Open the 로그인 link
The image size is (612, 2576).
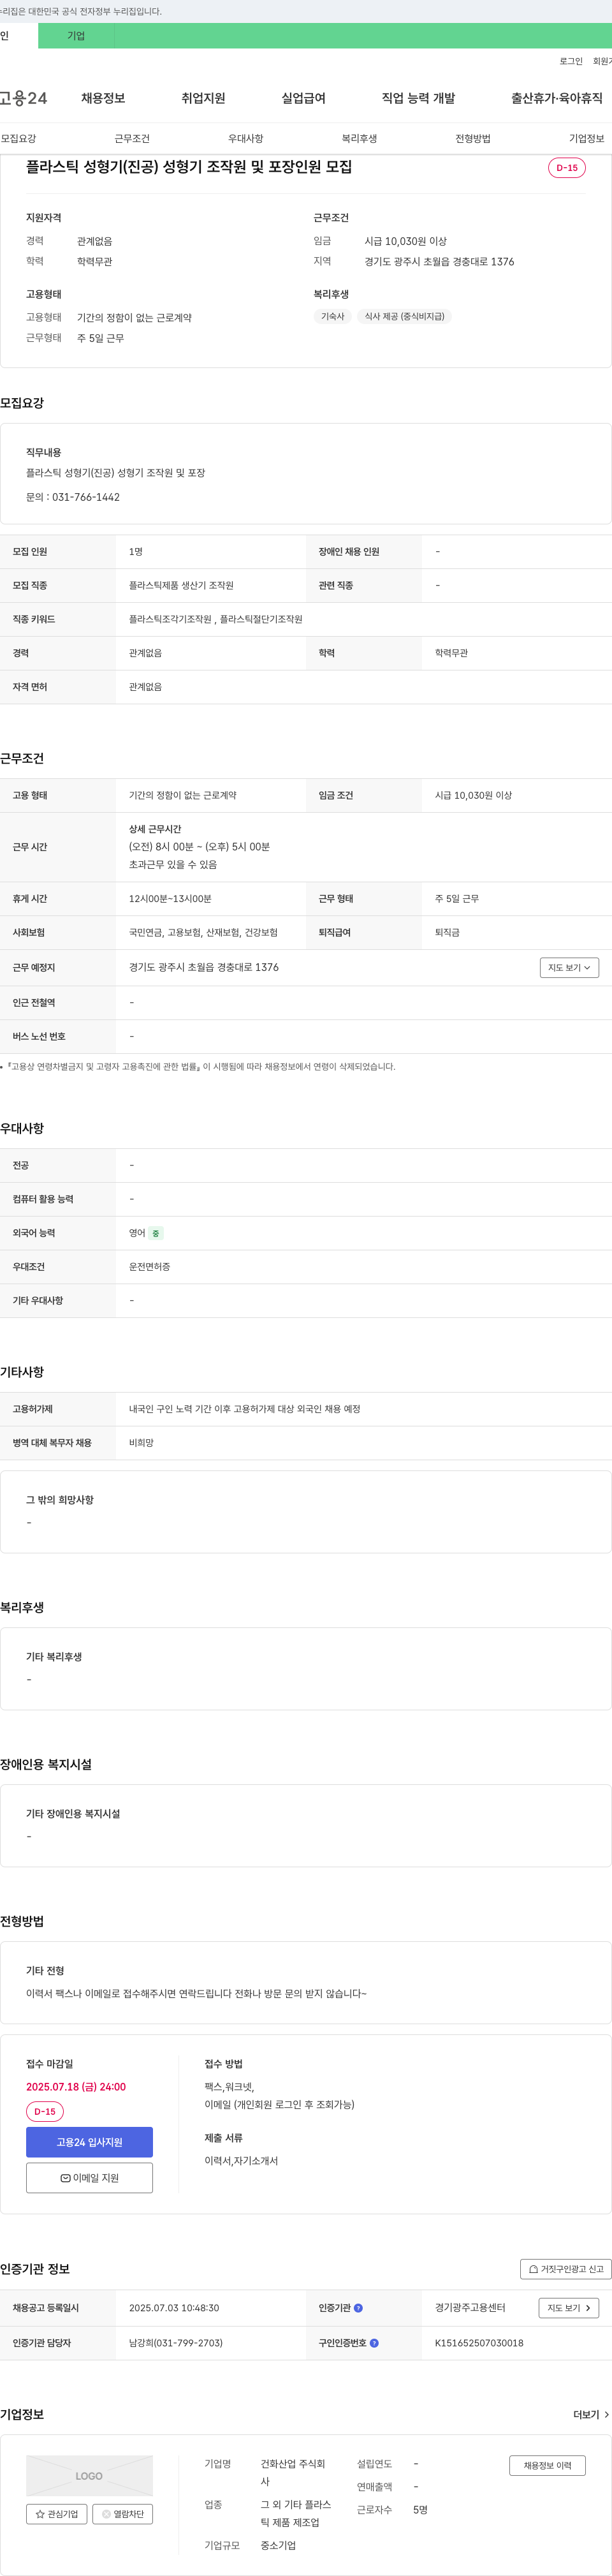click(570, 62)
